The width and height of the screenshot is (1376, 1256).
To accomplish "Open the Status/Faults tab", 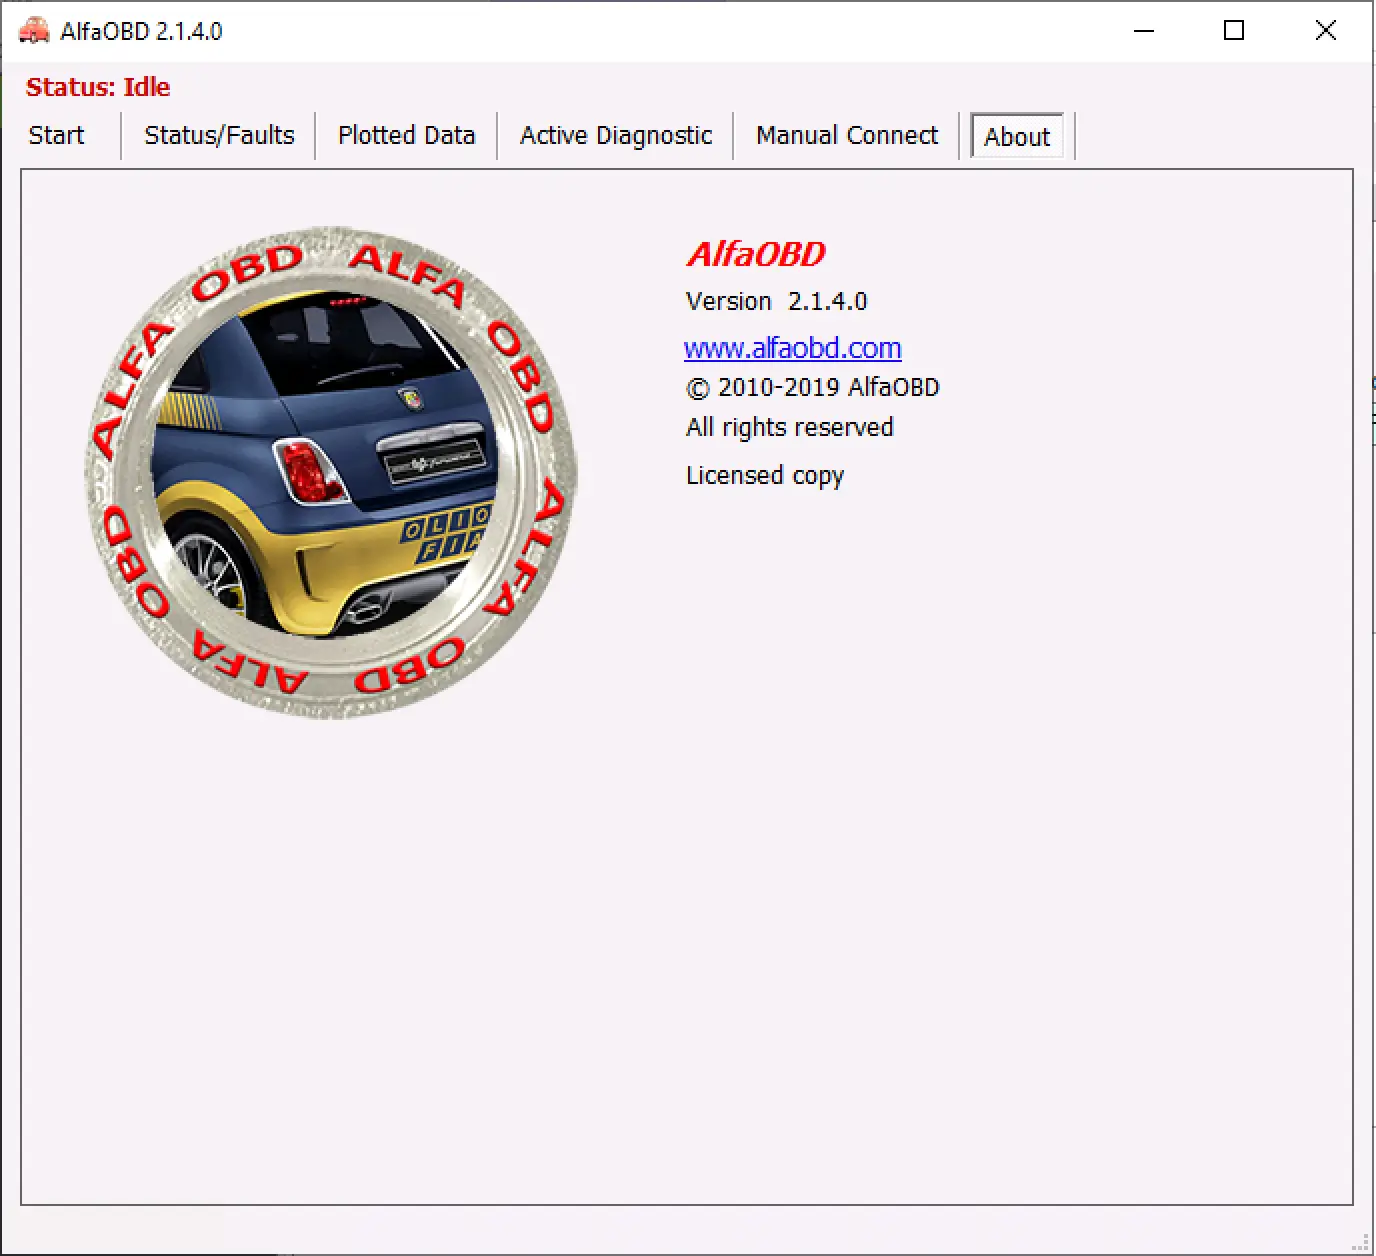I will point(219,136).
